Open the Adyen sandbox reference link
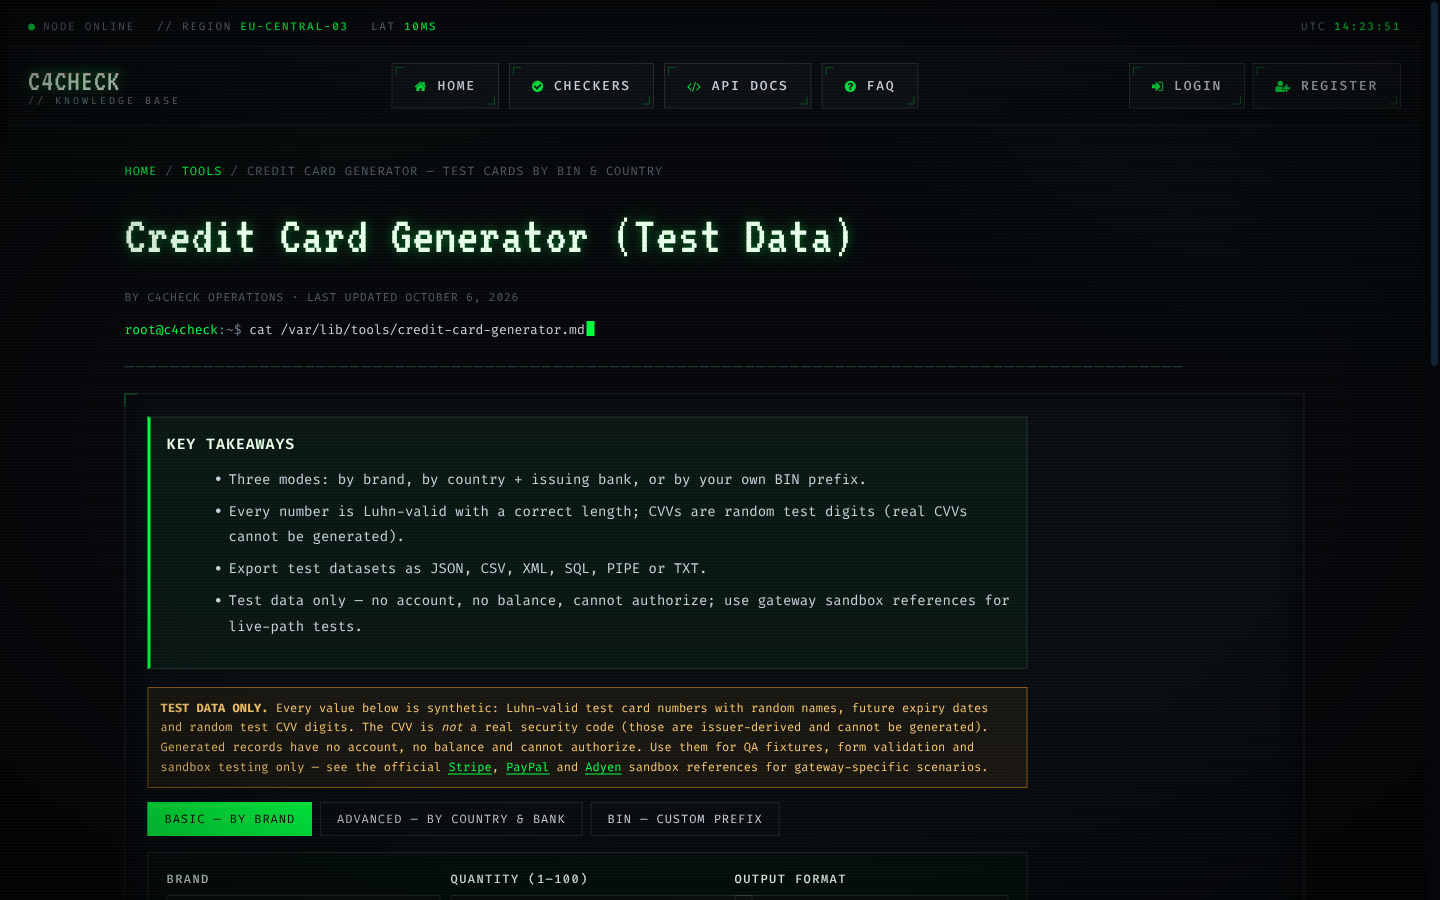1440x900 pixels. [603, 767]
